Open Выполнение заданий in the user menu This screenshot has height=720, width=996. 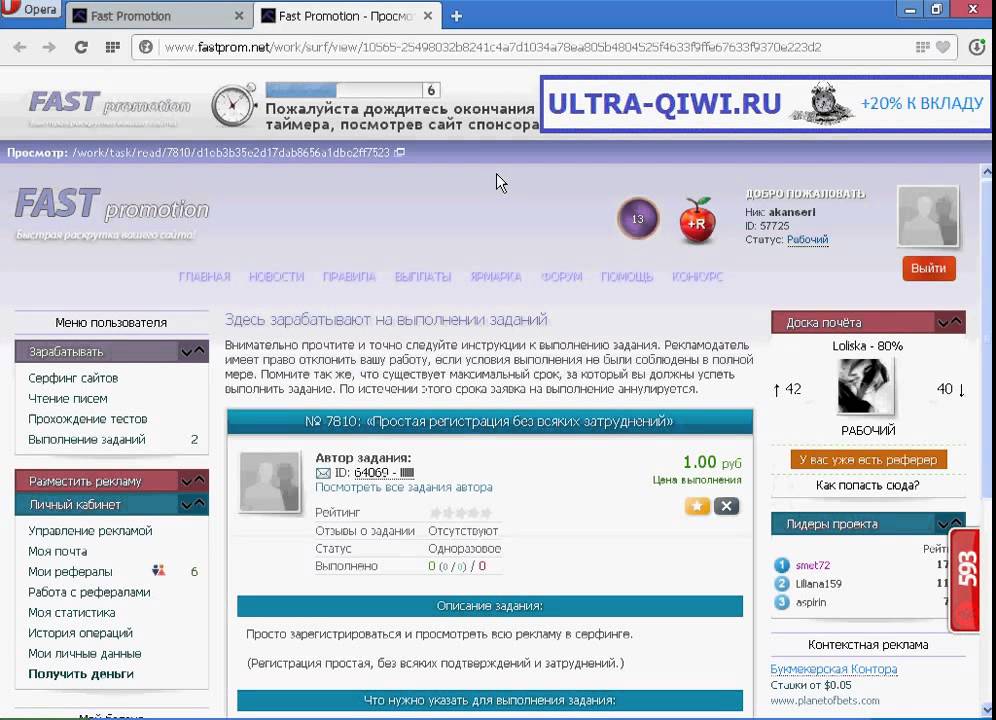point(87,439)
